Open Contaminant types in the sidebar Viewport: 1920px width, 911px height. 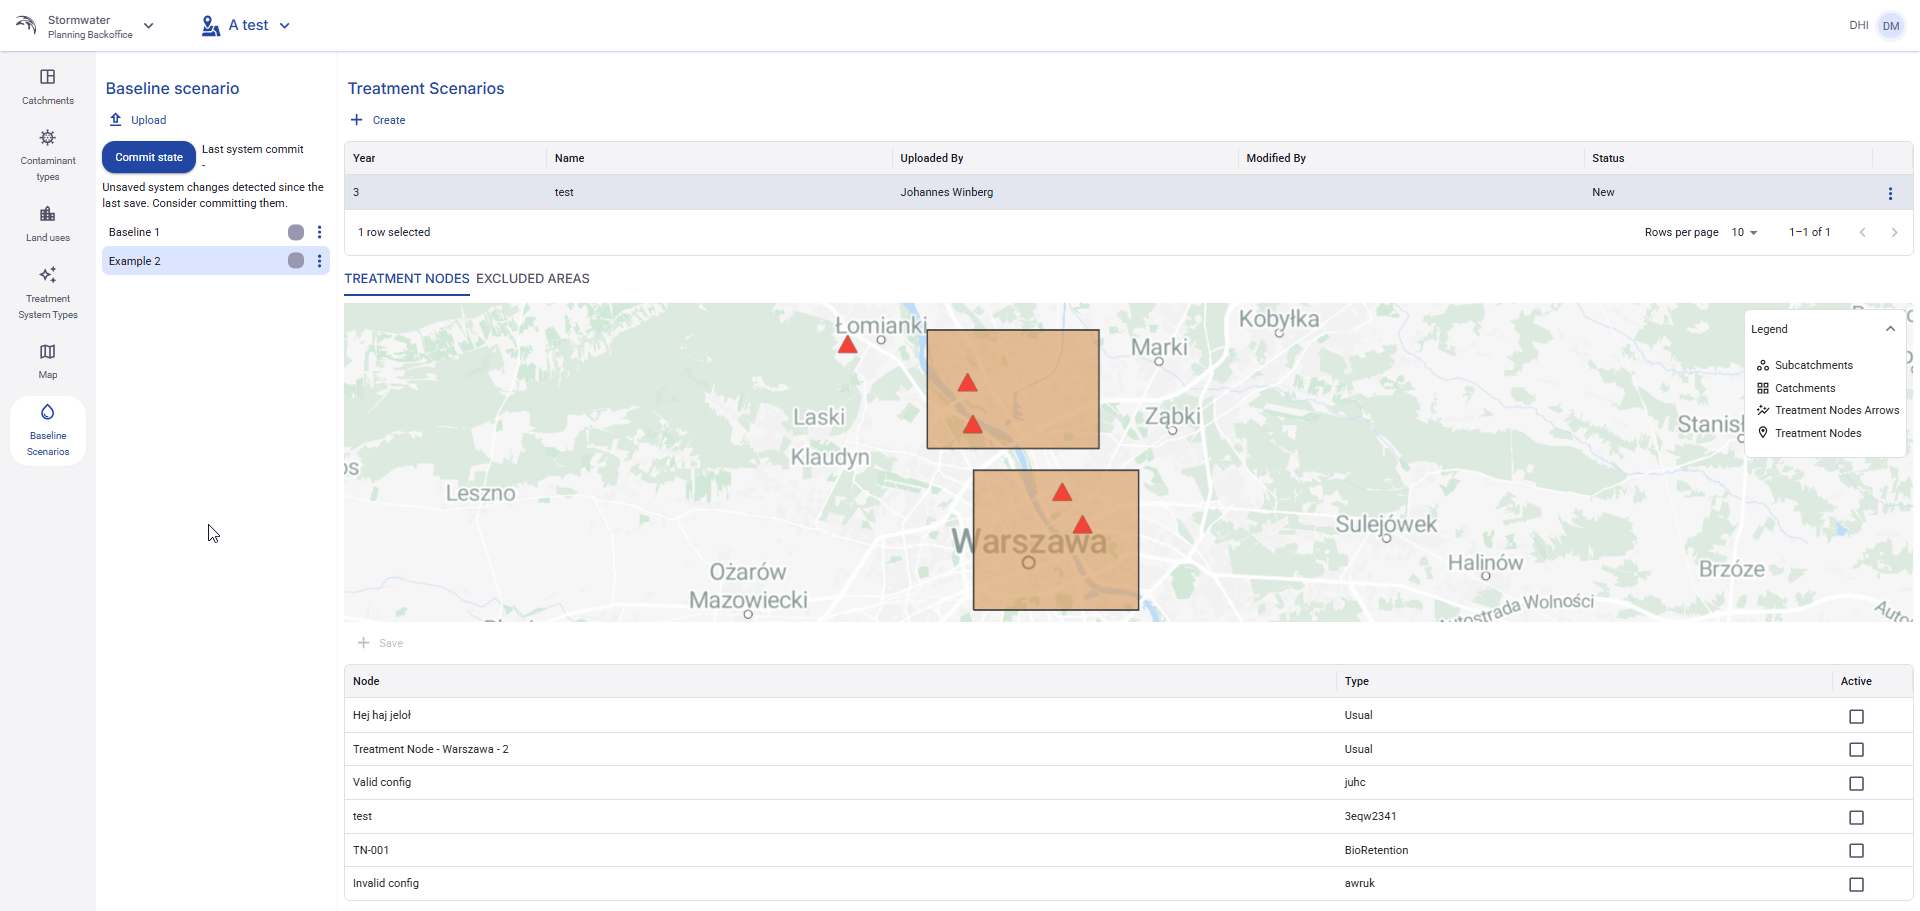point(48,155)
